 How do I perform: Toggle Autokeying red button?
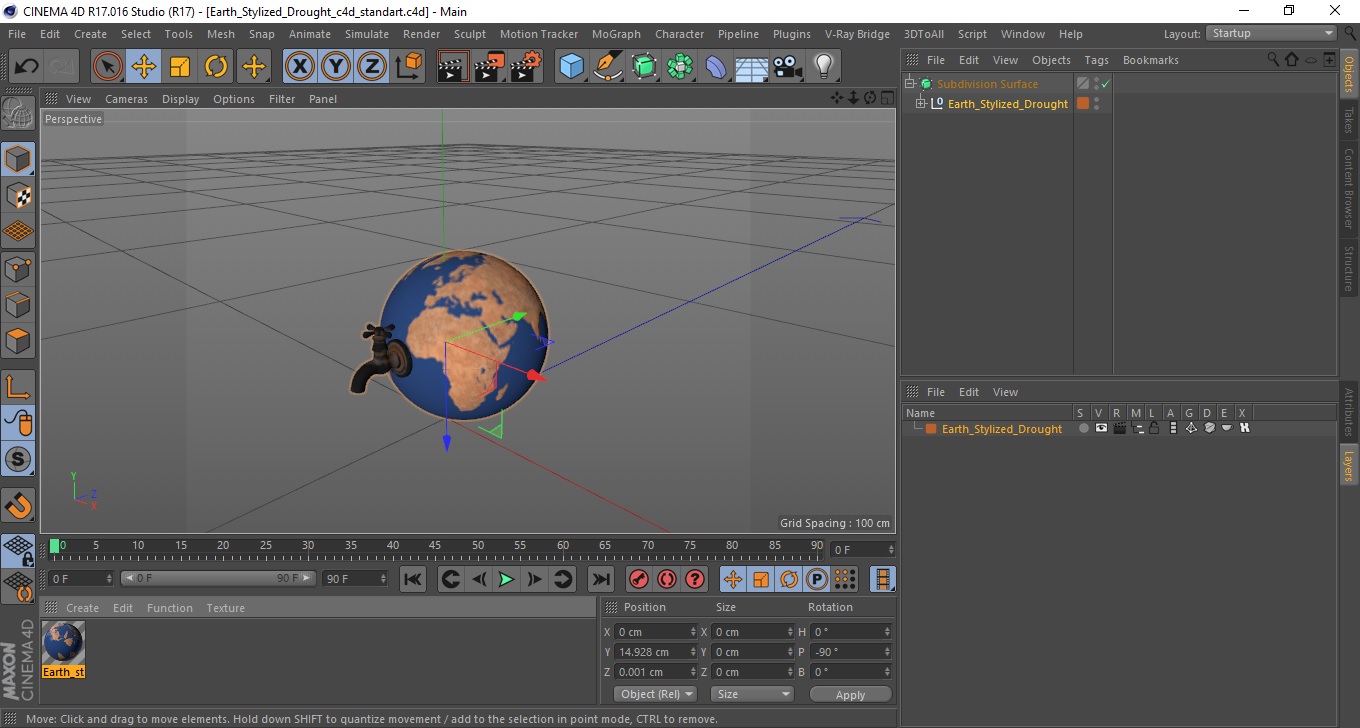[667, 579]
